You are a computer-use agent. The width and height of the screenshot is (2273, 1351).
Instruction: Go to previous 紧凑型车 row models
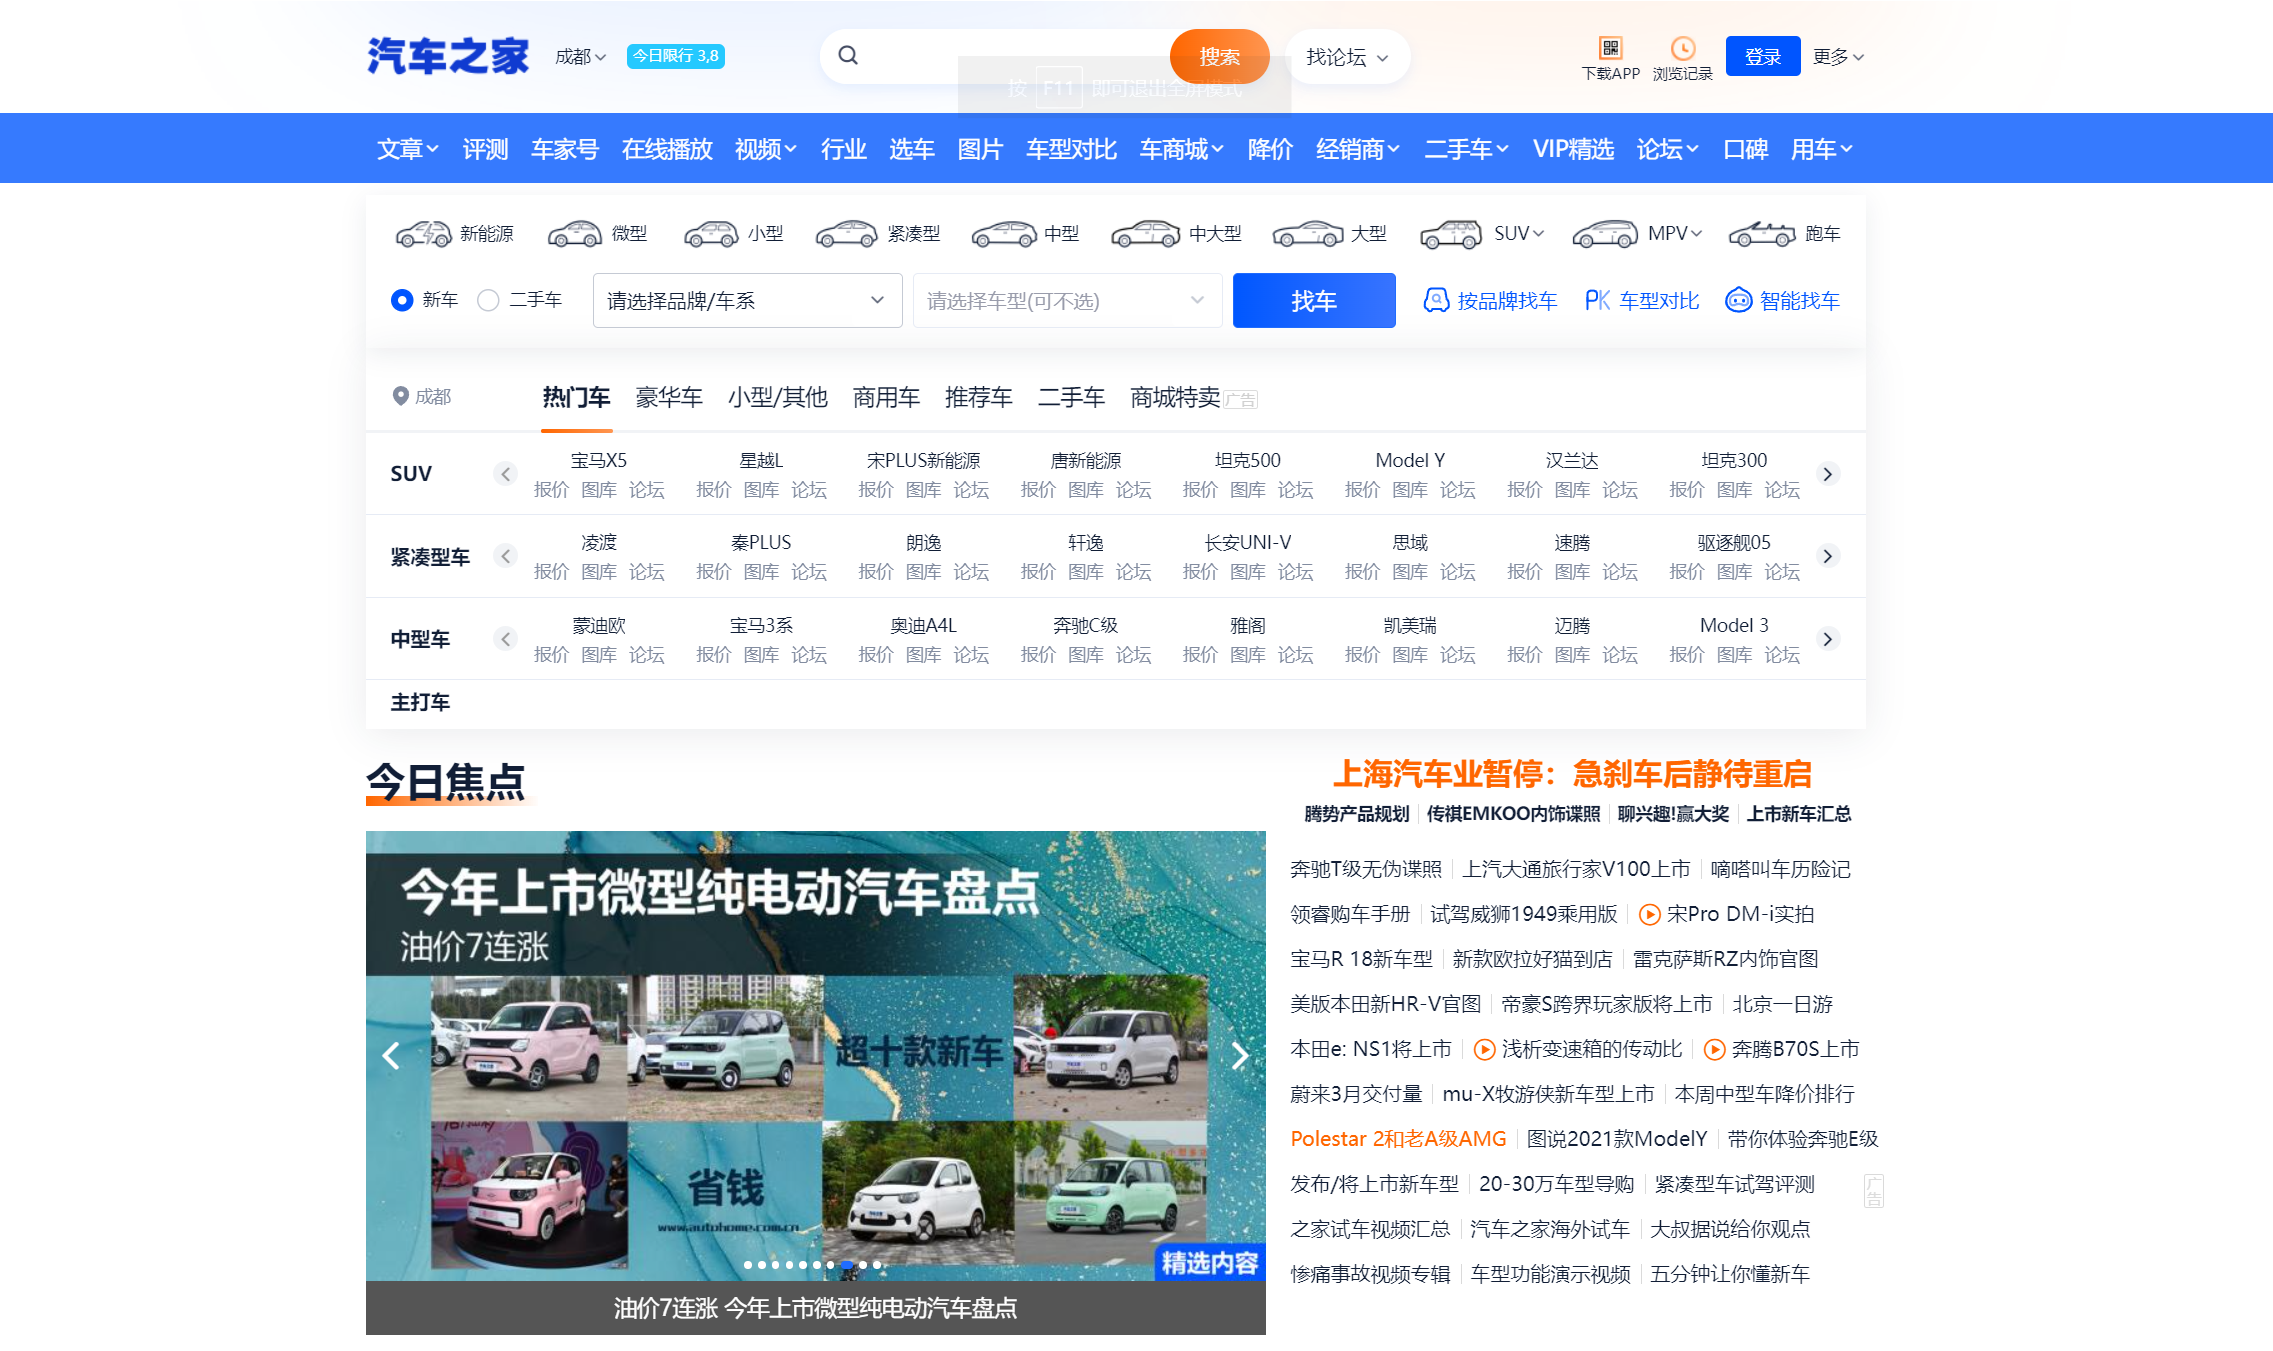click(505, 556)
